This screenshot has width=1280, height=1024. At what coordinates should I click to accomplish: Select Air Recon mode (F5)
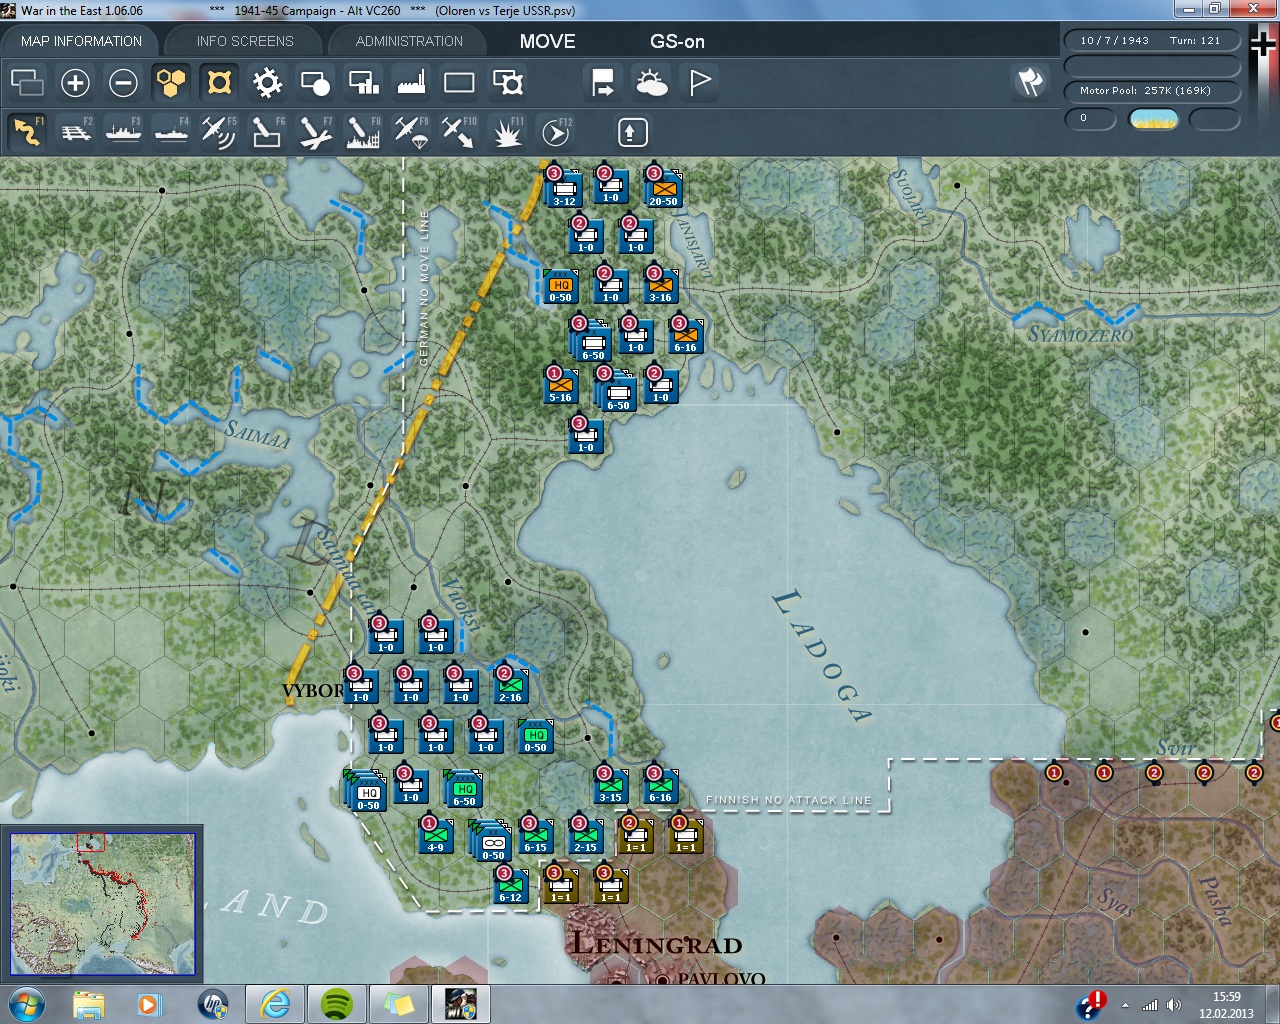(219, 132)
